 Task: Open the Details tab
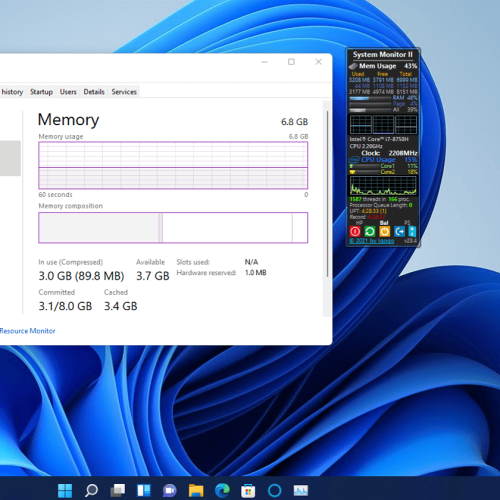94,92
